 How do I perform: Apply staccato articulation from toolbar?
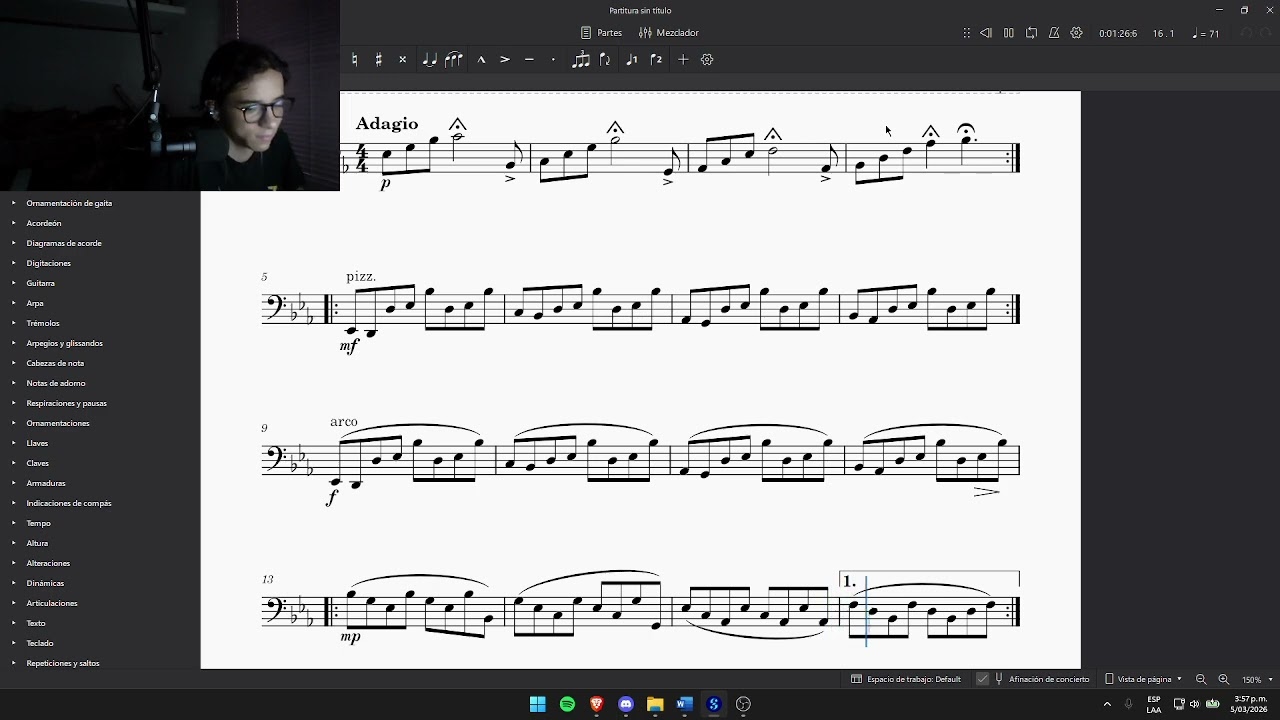point(553,60)
